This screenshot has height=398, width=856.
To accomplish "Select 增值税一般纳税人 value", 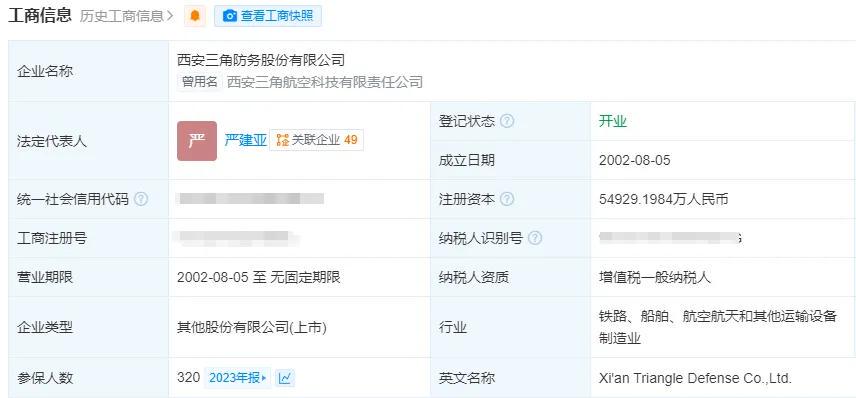I will point(655,277).
